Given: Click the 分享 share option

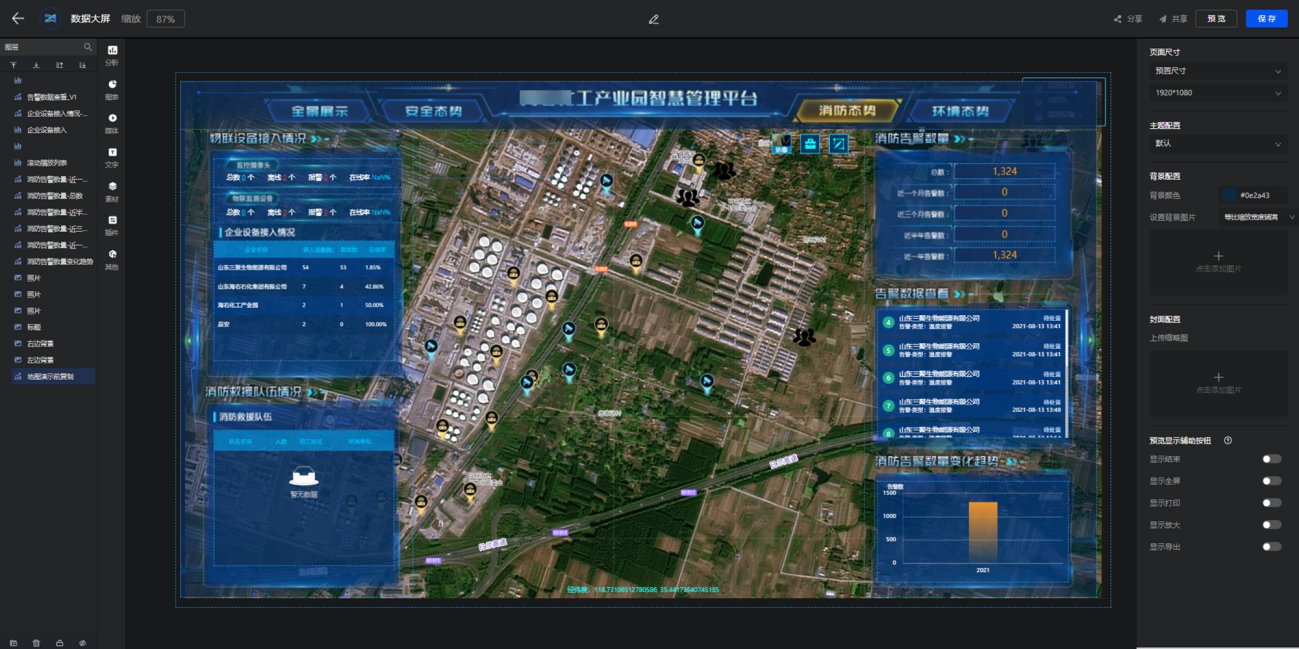Looking at the screenshot, I should 1128,19.
